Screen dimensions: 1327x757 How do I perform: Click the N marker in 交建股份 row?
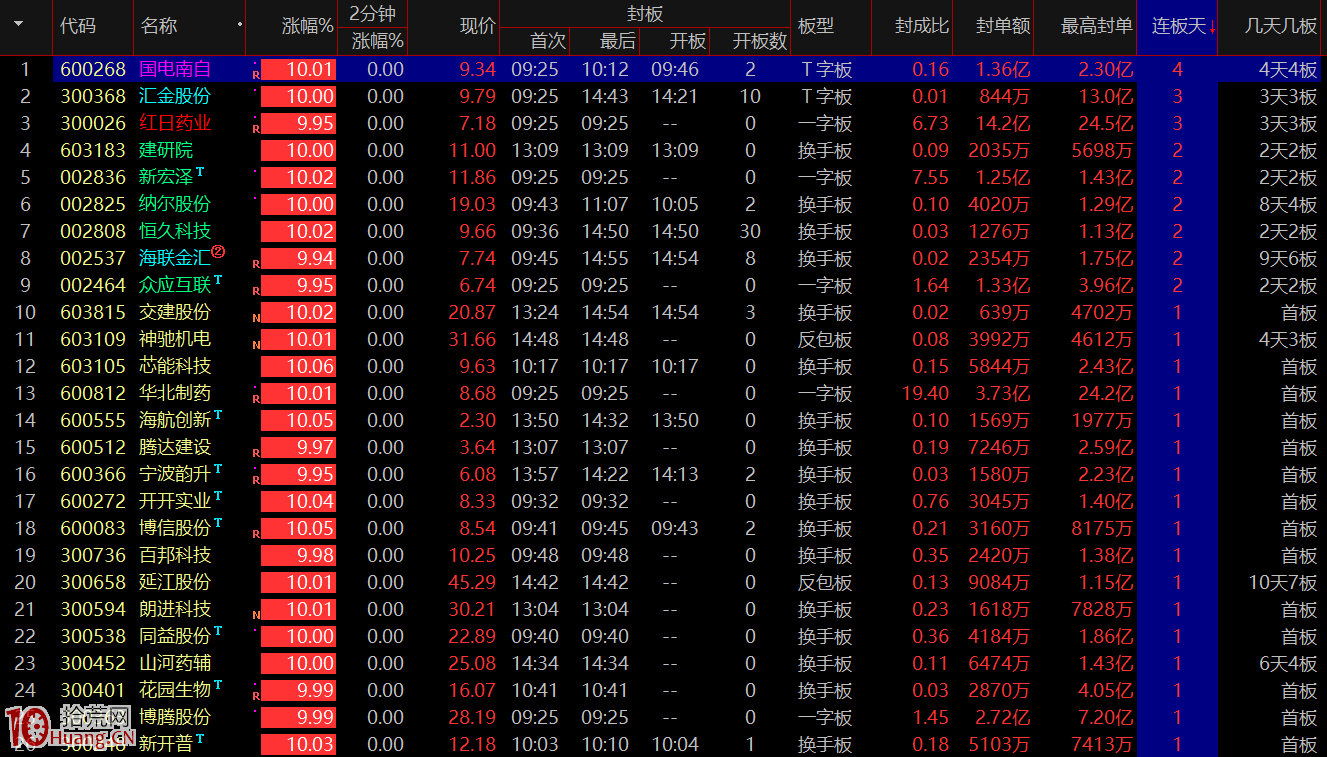[x=255, y=318]
